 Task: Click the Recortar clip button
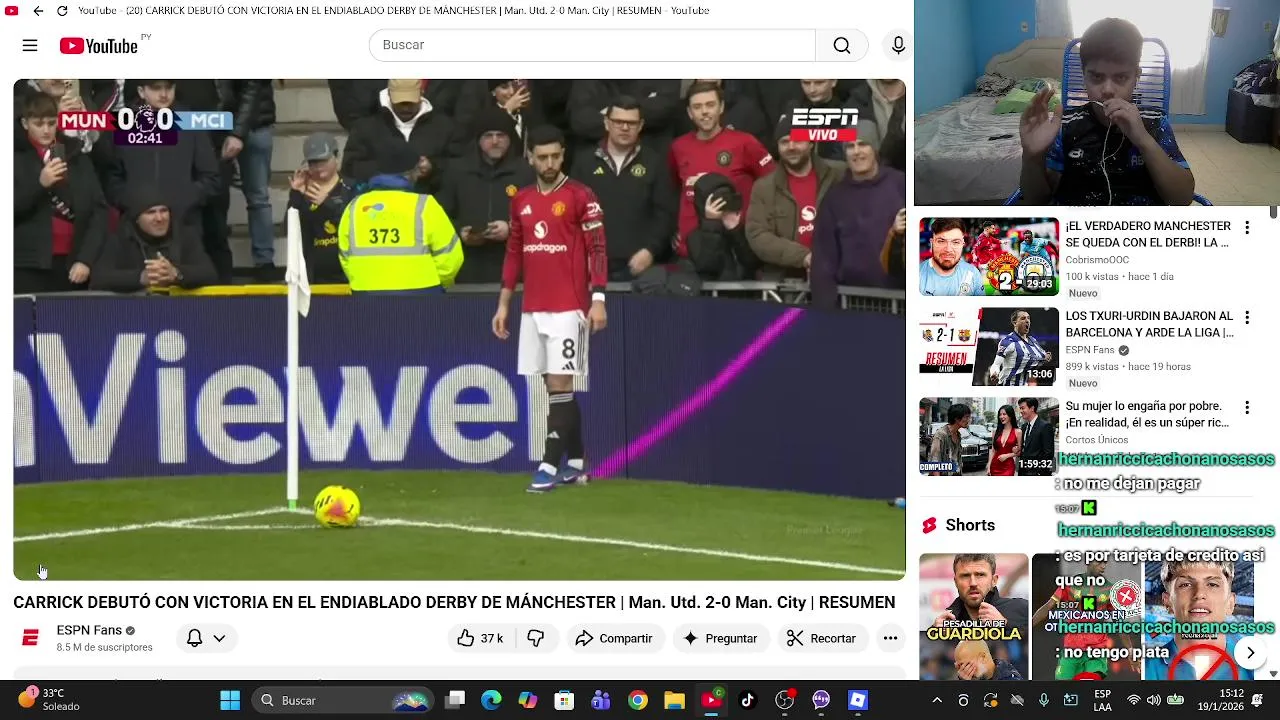click(x=821, y=638)
